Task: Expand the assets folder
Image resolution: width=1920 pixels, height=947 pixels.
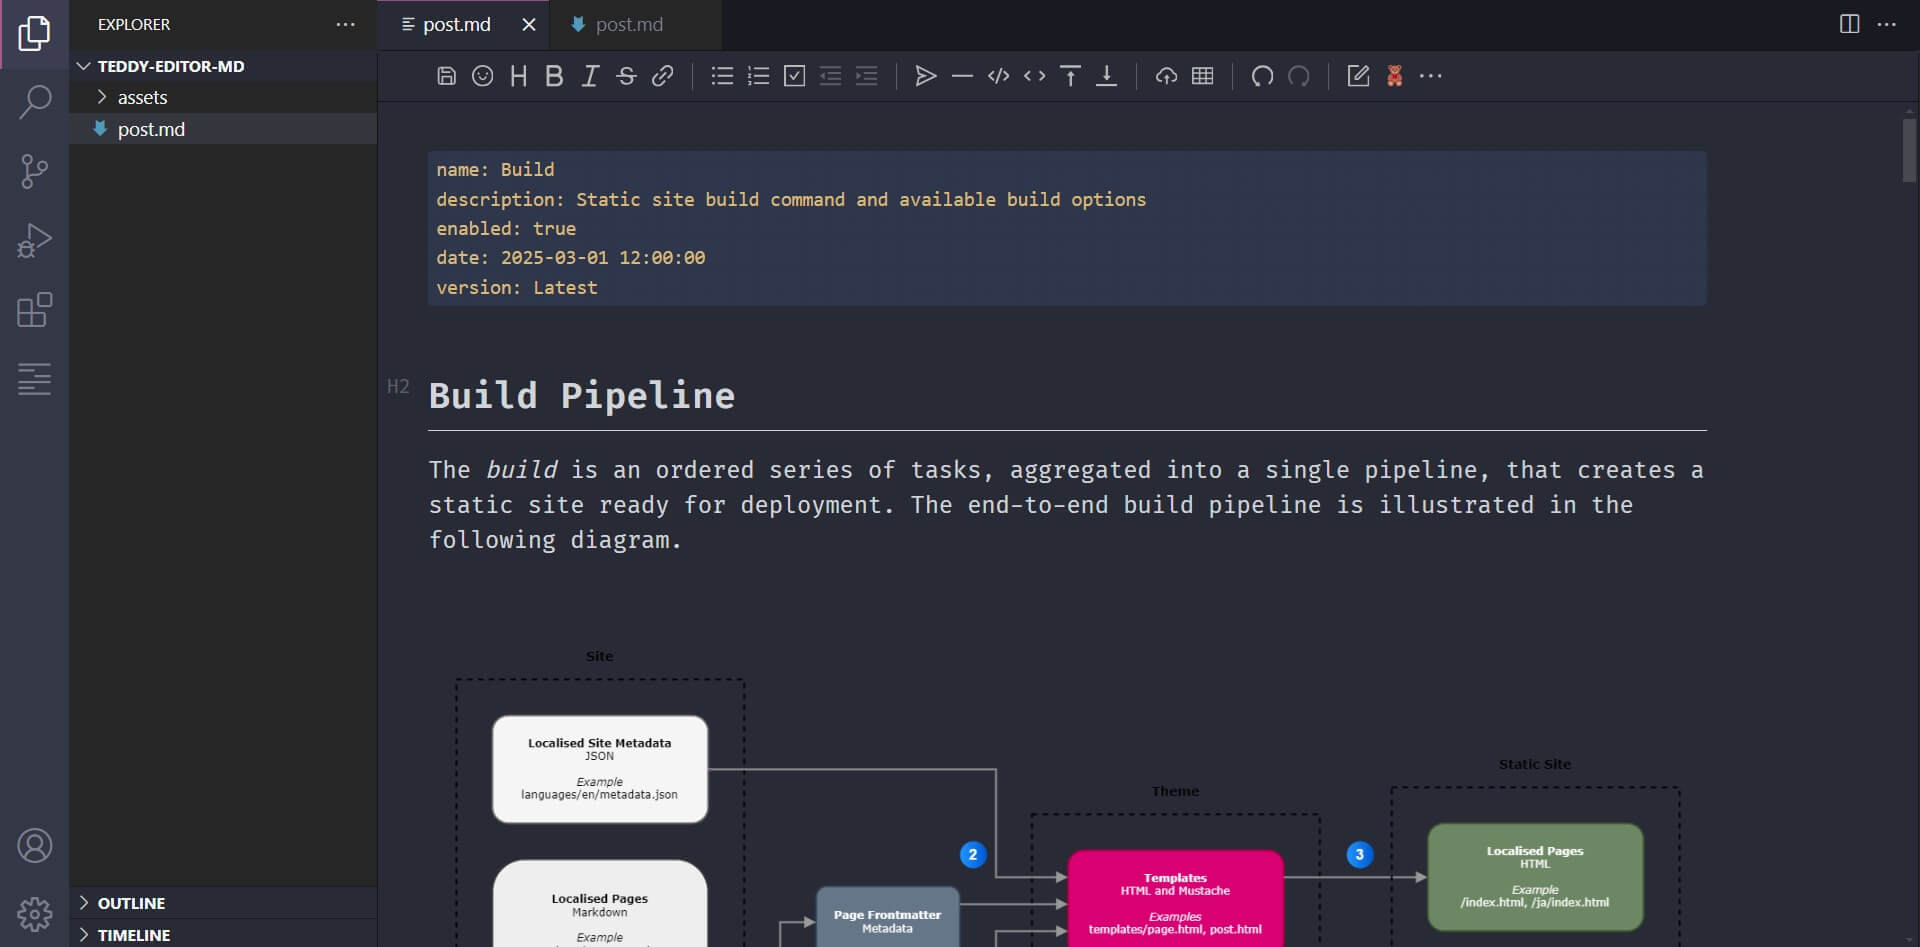Action: [223, 97]
